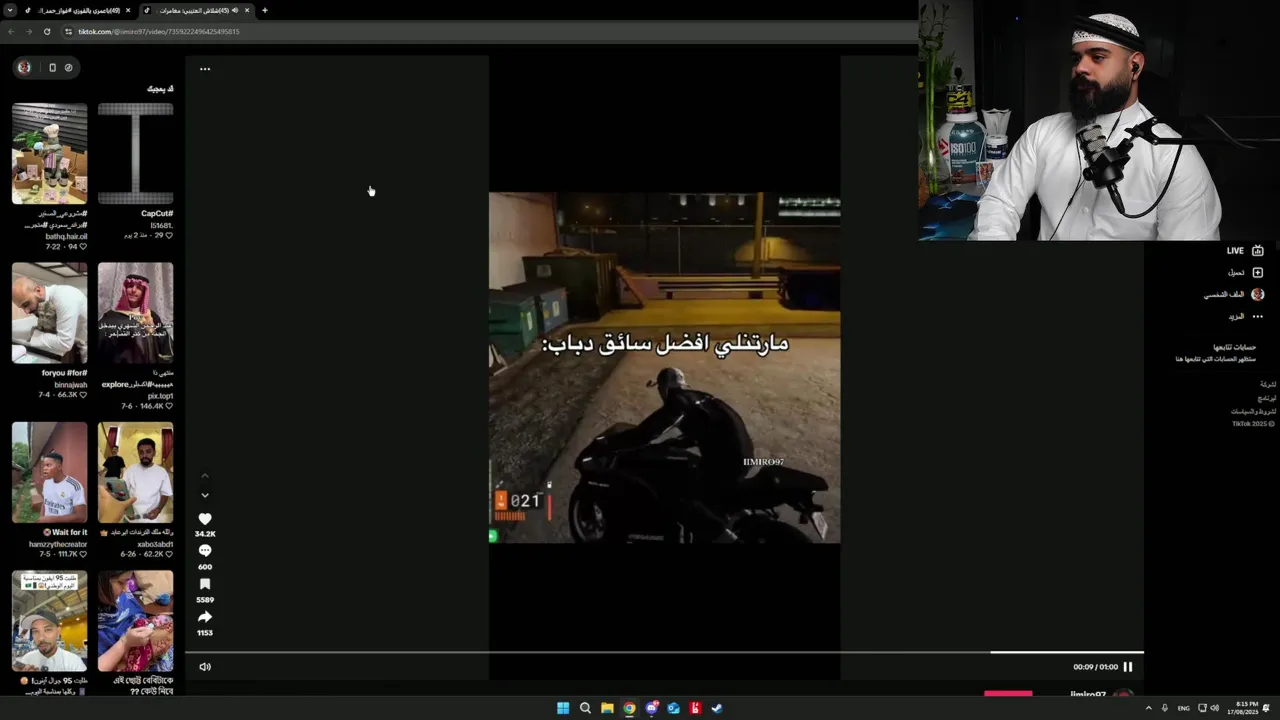
Task: Open the tray volume control
Action: point(1215,708)
